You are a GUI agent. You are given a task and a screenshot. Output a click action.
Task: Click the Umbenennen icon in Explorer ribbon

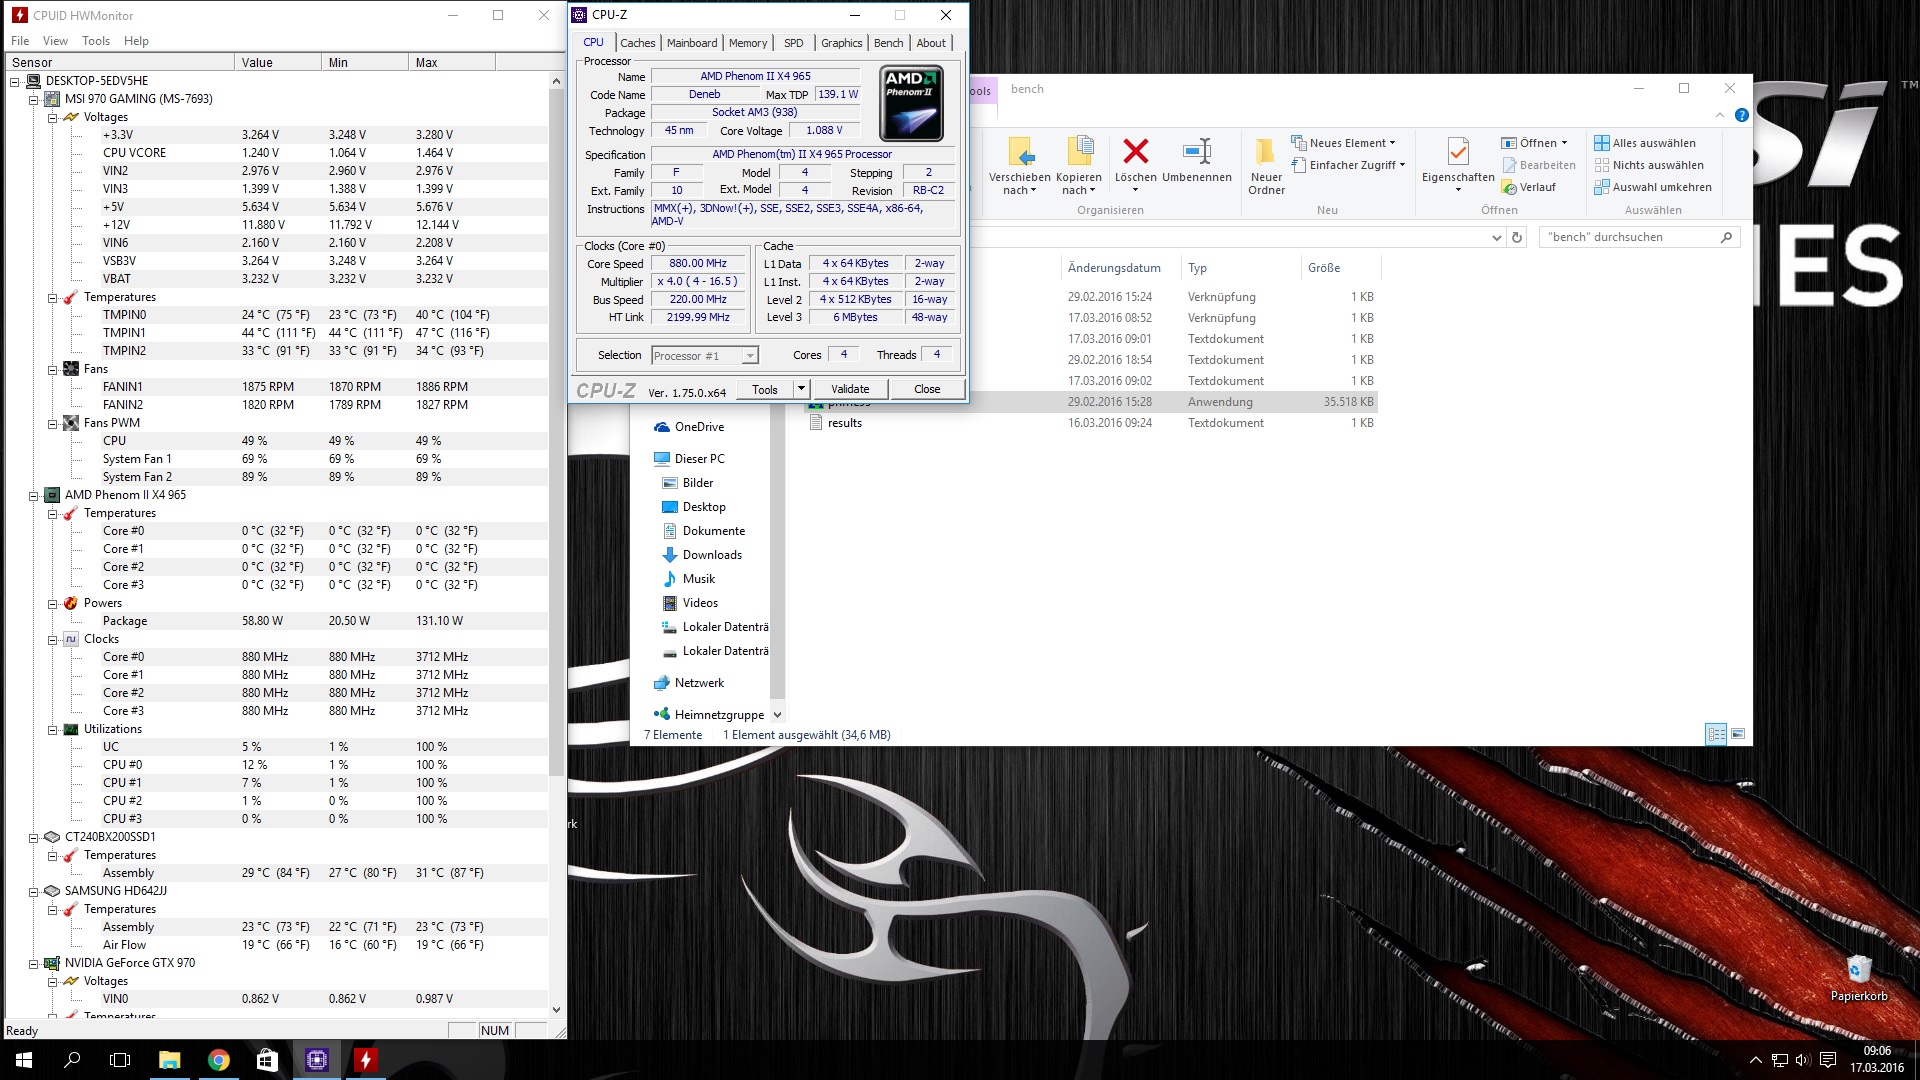[x=1197, y=152]
